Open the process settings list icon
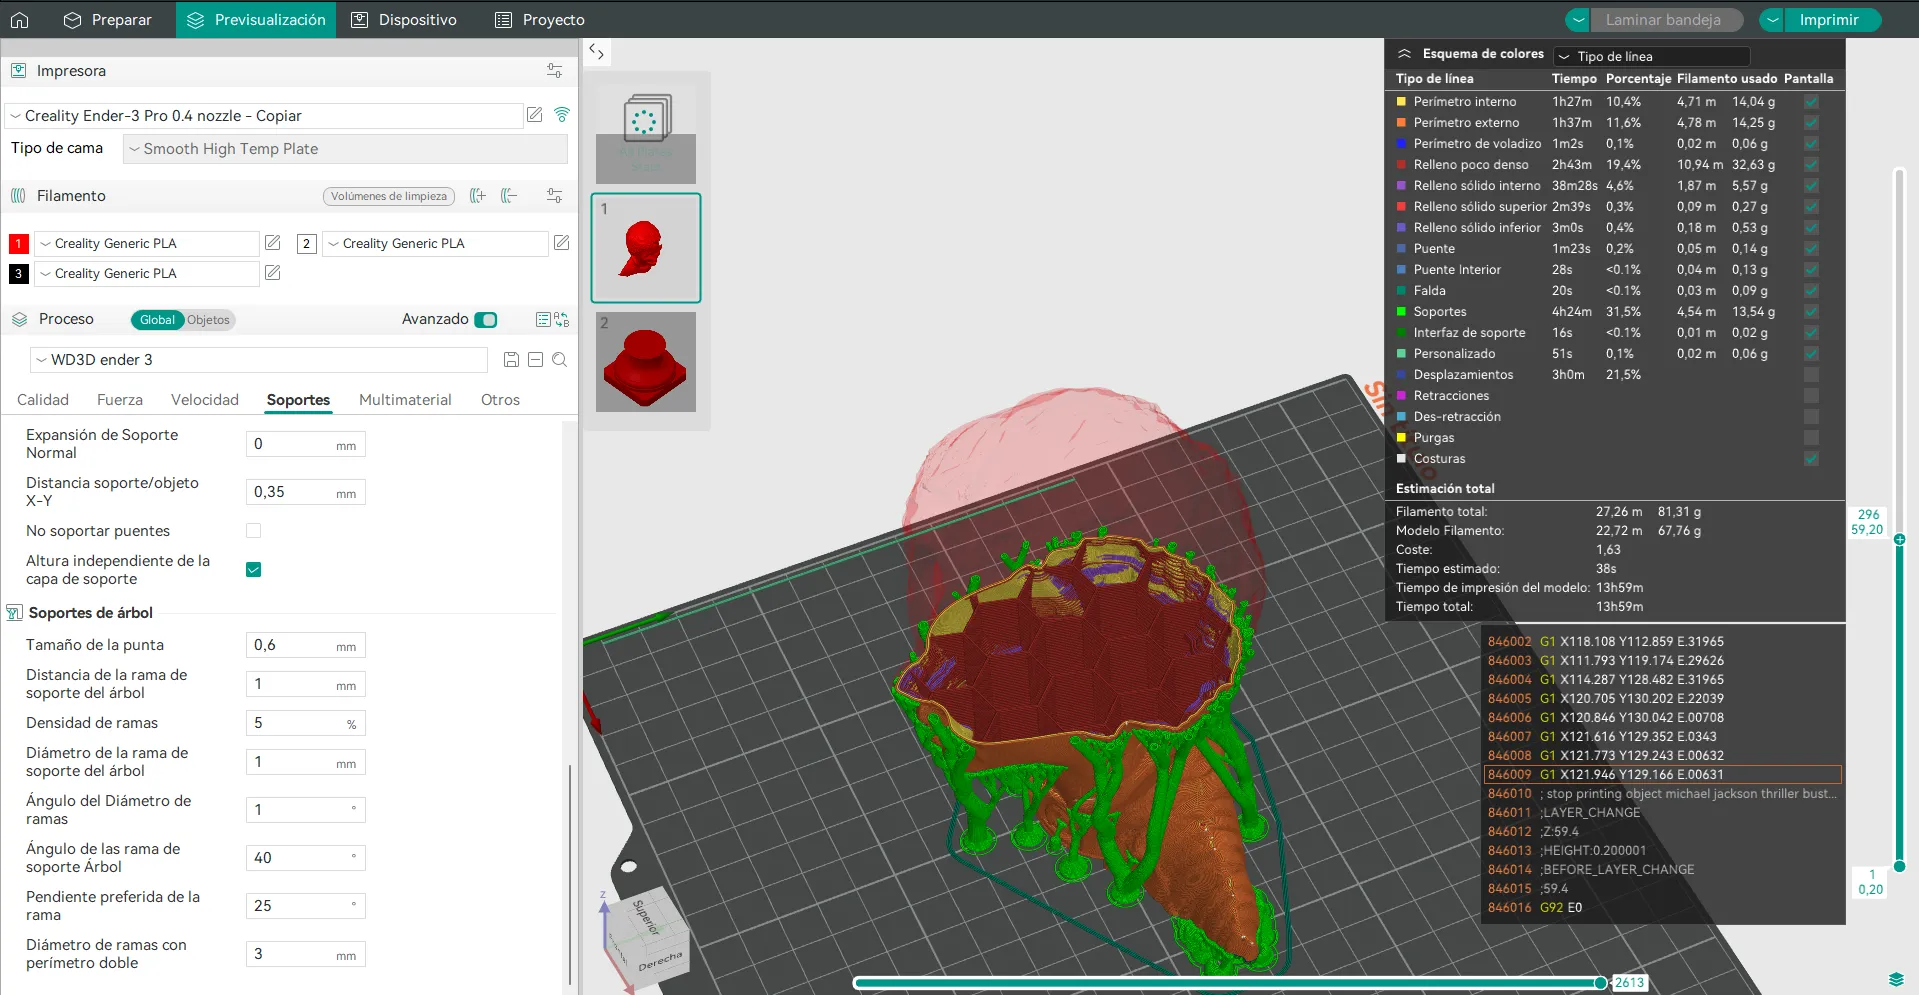 [x=543, y=320]
